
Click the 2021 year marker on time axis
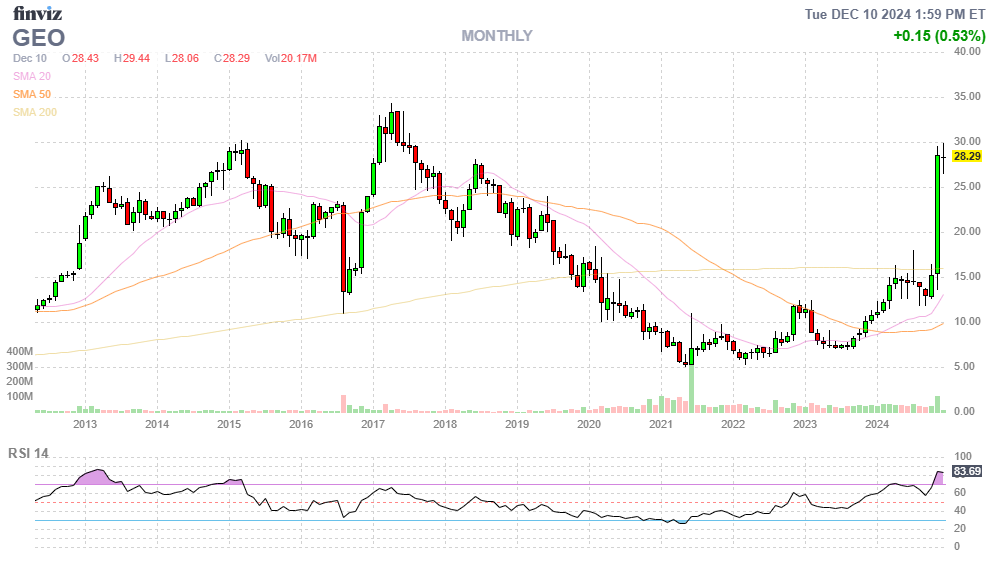coord(661,424)
